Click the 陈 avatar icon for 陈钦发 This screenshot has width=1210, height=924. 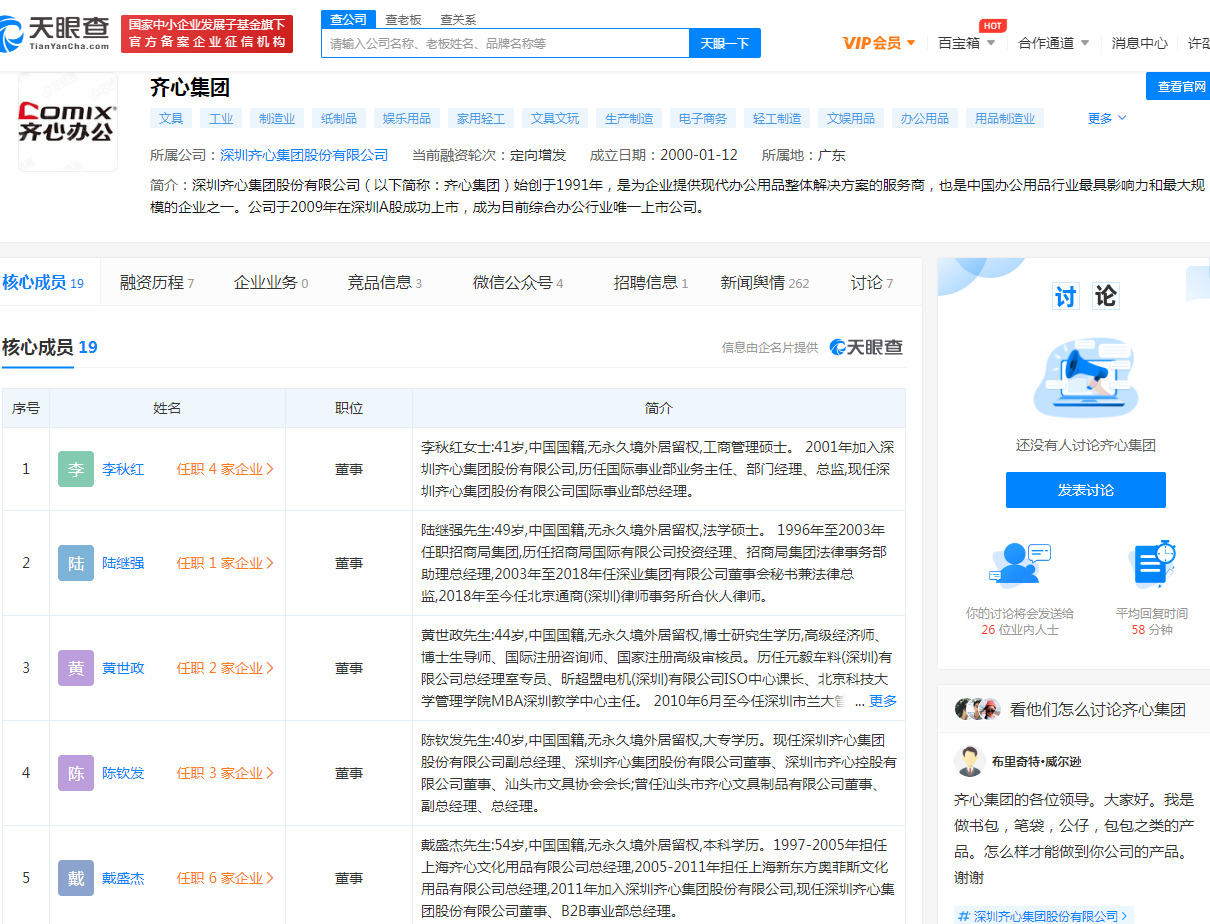pos(76,773)
